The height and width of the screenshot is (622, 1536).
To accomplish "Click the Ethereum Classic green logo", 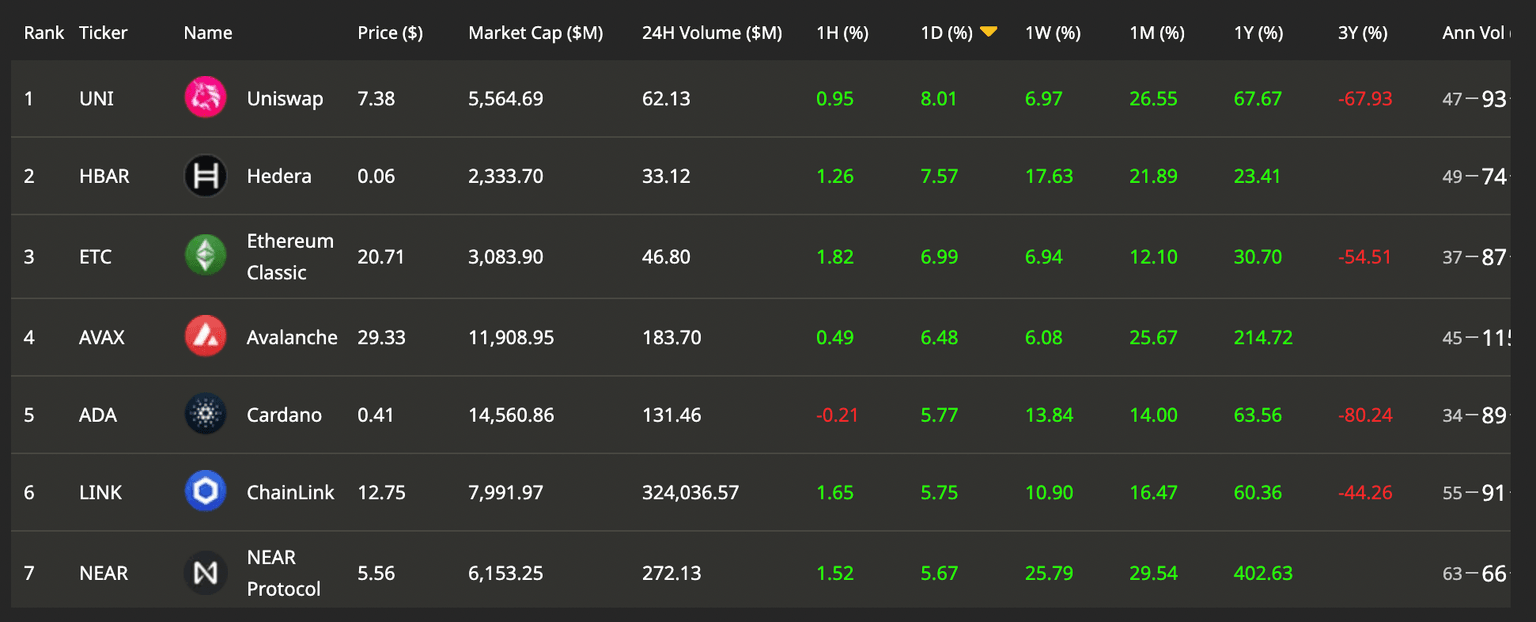I will click(205, 256).
